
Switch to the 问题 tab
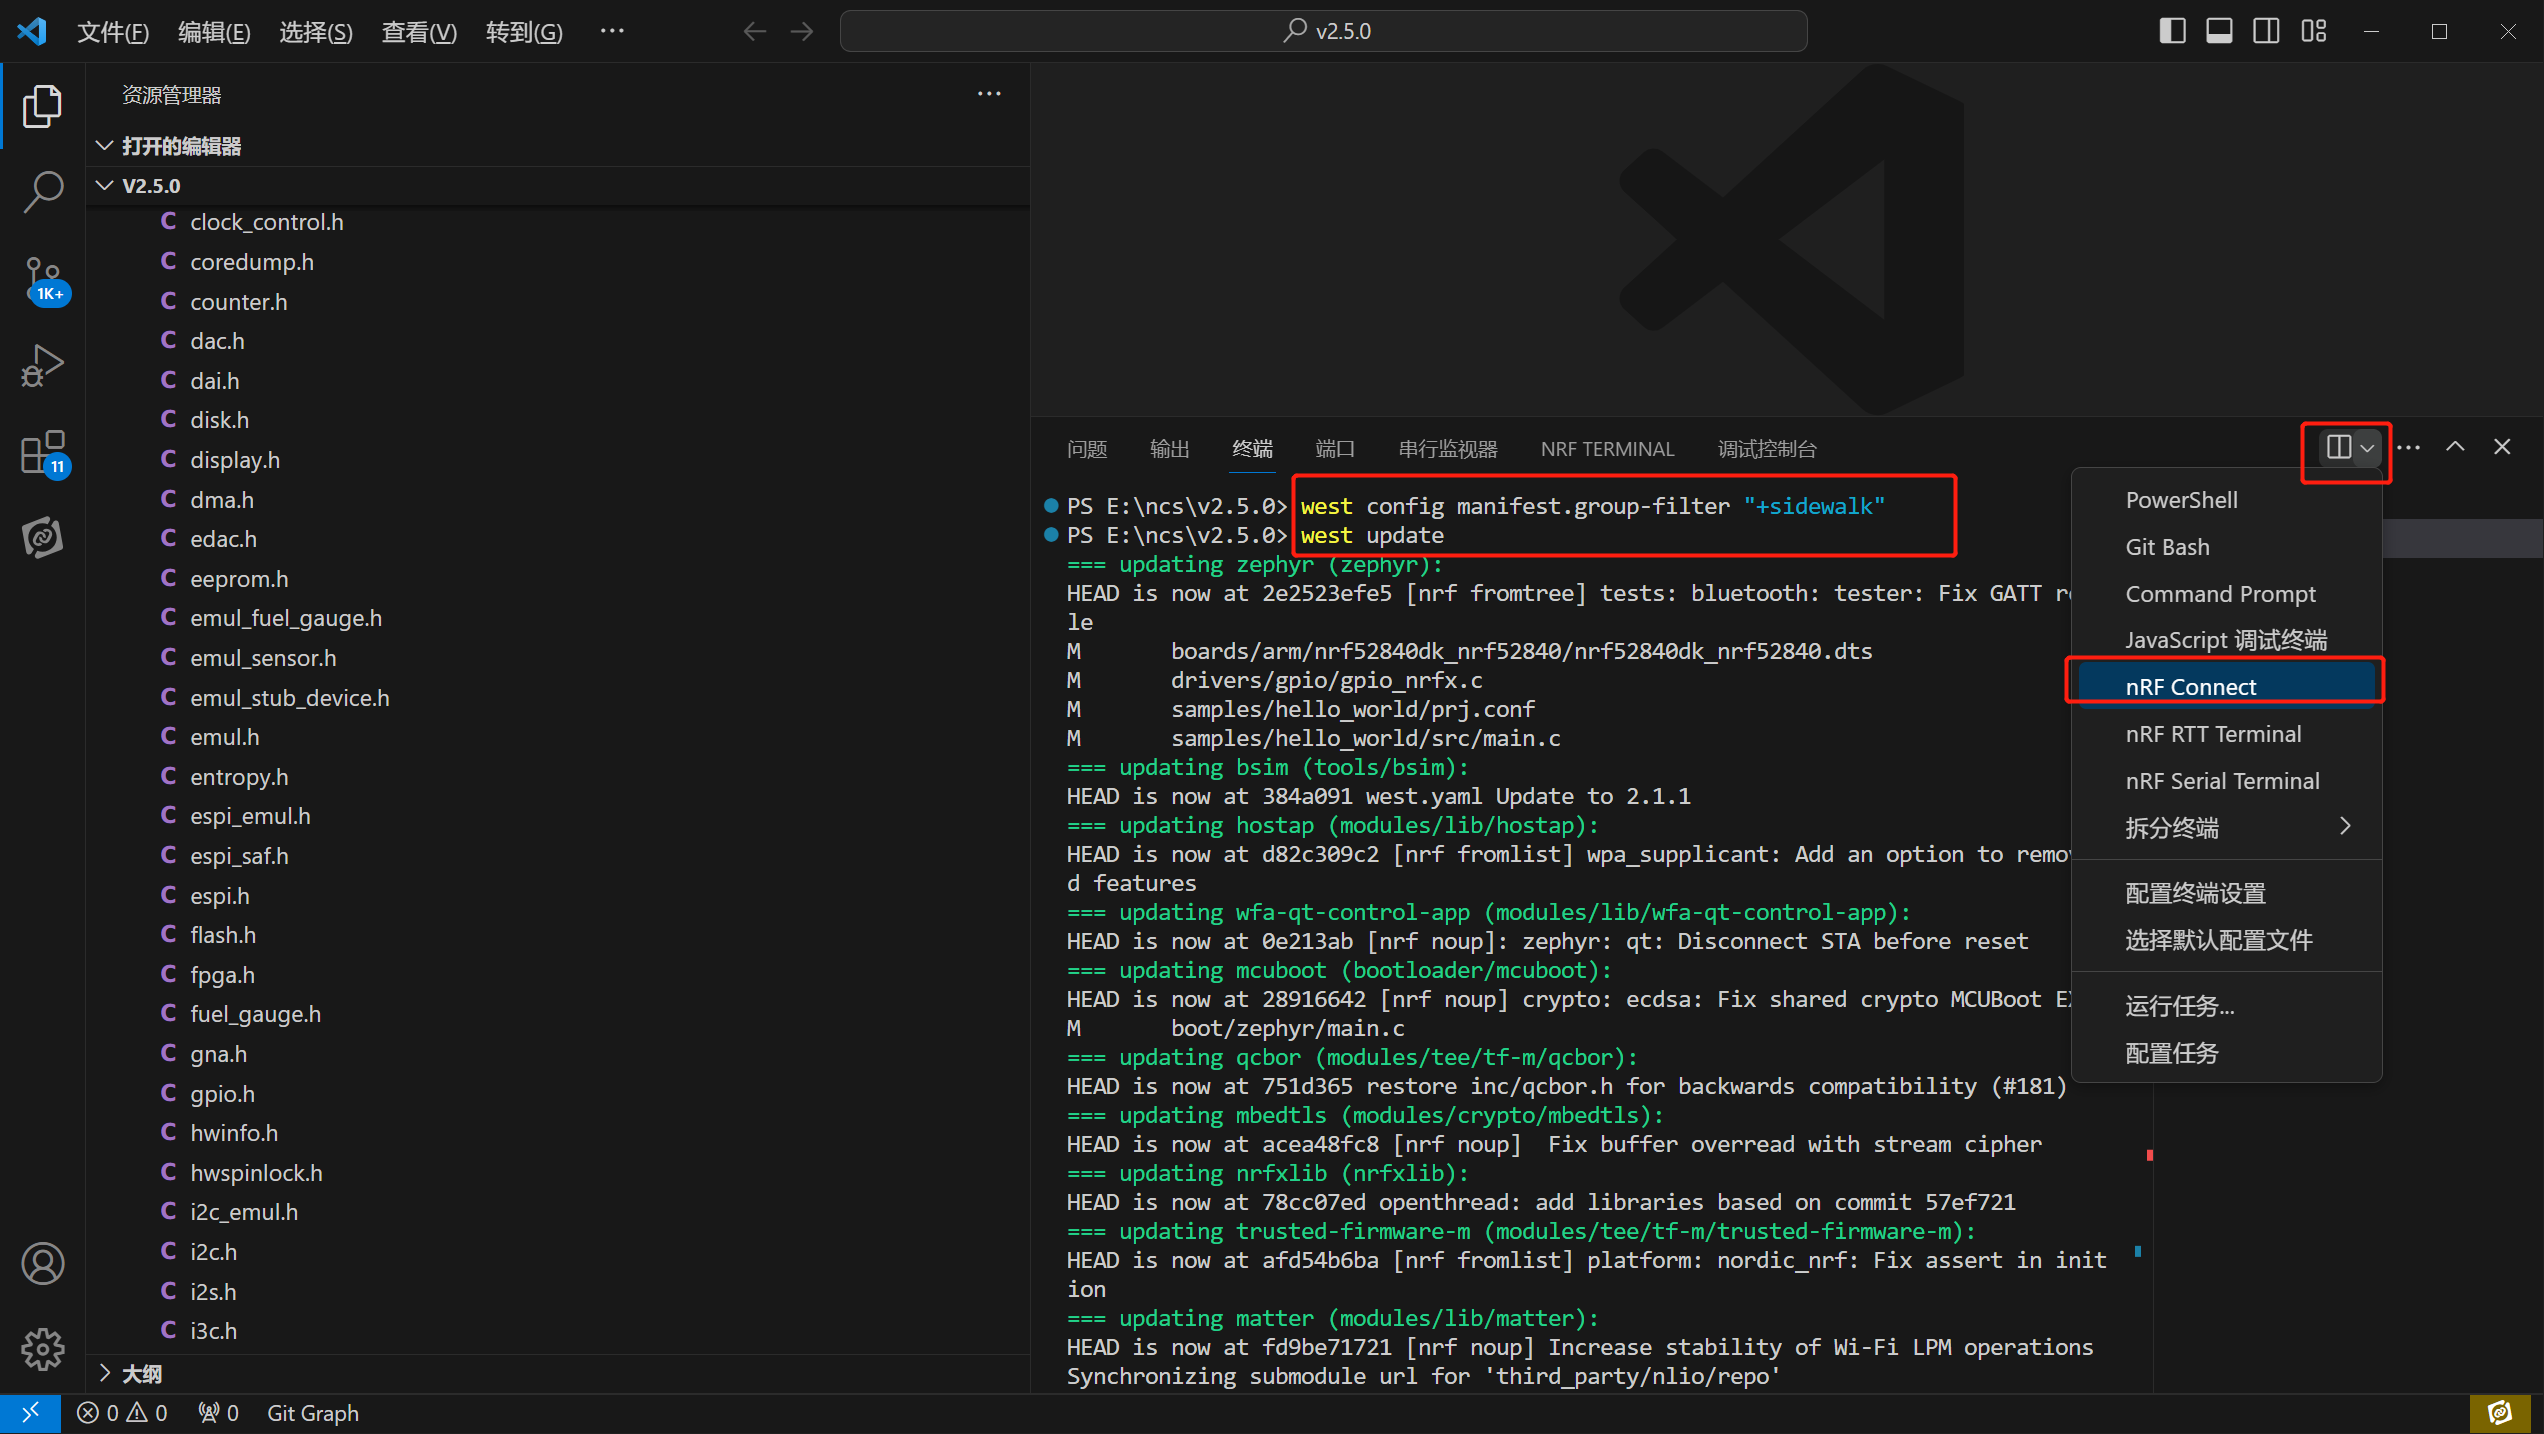(1087, 449)
